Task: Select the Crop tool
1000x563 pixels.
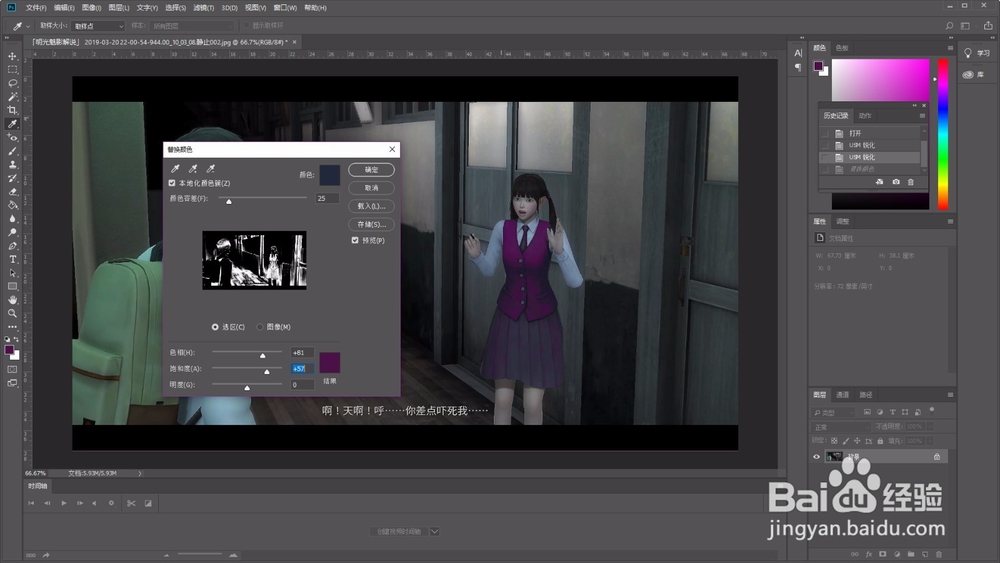Action: click(x=12, y=110)
